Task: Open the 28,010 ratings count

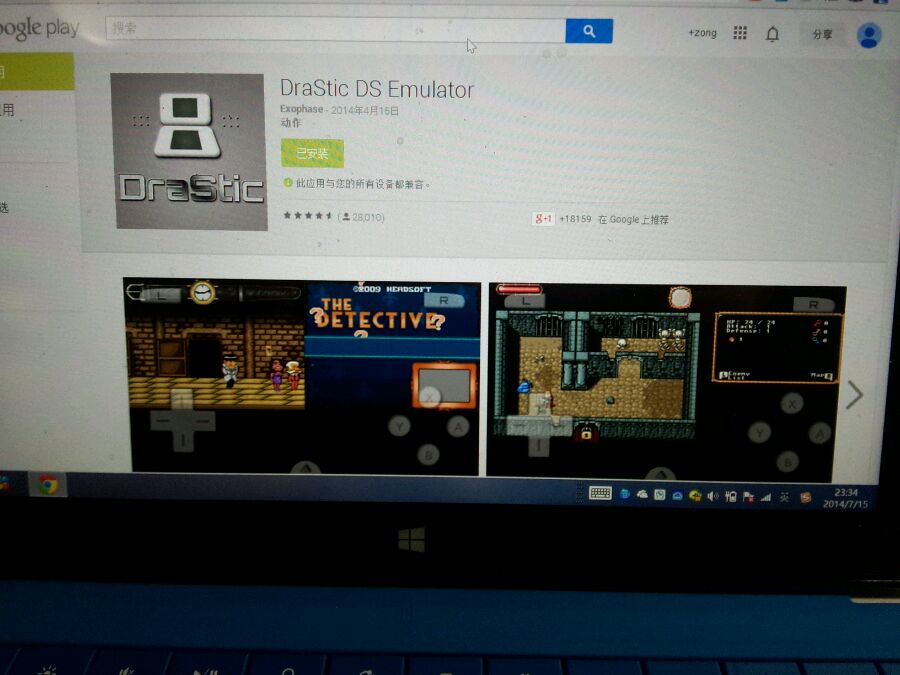Action: pos(363,217)
